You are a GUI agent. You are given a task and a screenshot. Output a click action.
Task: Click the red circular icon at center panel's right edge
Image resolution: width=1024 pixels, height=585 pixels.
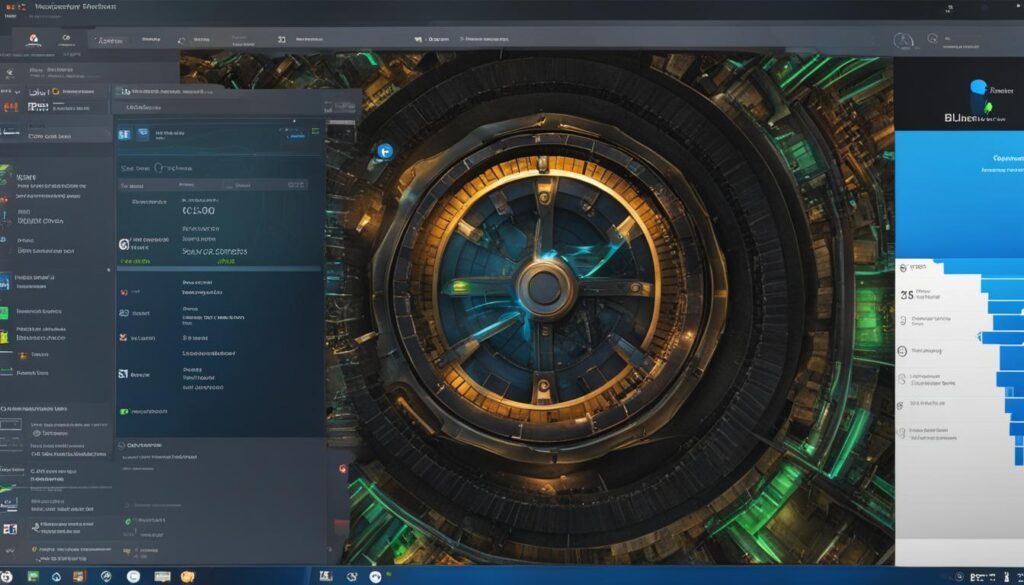coord(343,469)
